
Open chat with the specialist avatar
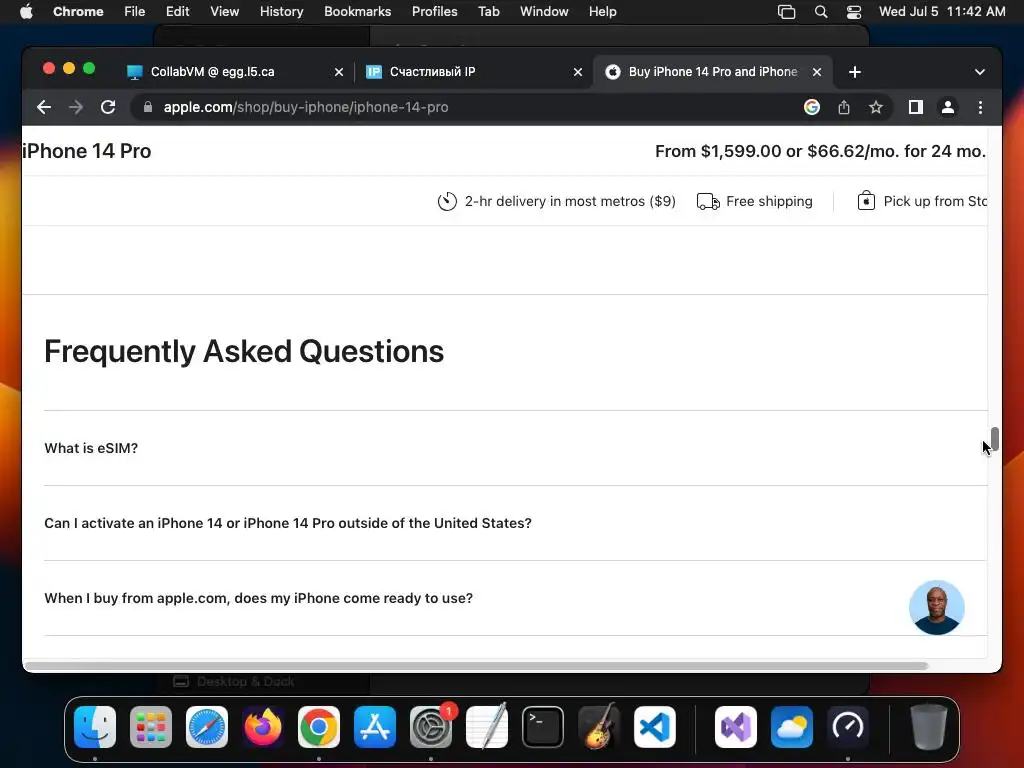point(936,607)
